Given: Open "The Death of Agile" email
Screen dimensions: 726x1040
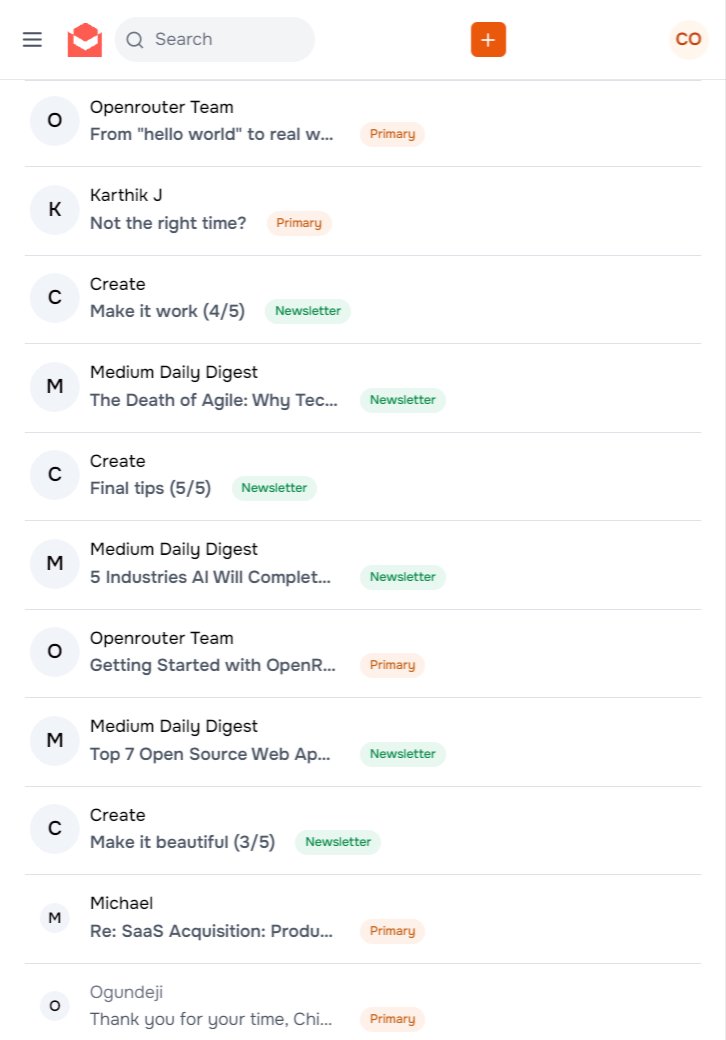Looking at the screenshot, I should tap(214, 400).
